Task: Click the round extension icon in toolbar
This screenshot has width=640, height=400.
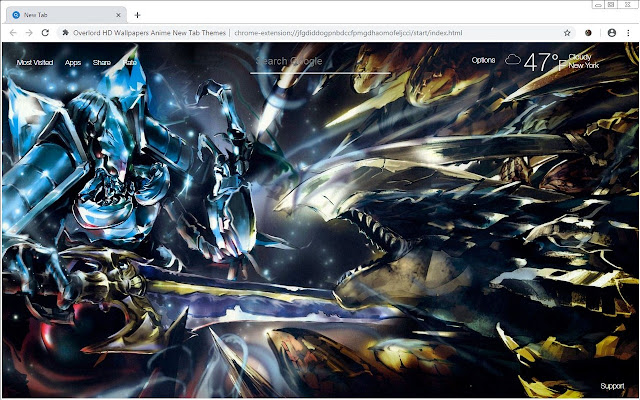Action: point(588,33)
